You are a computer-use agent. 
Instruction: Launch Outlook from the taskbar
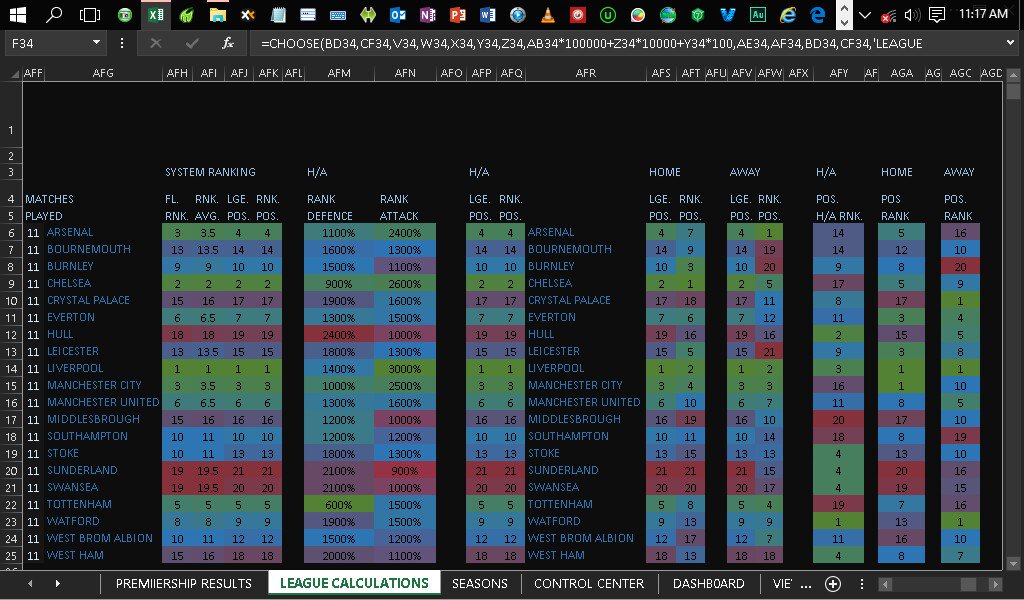[398, 14]
